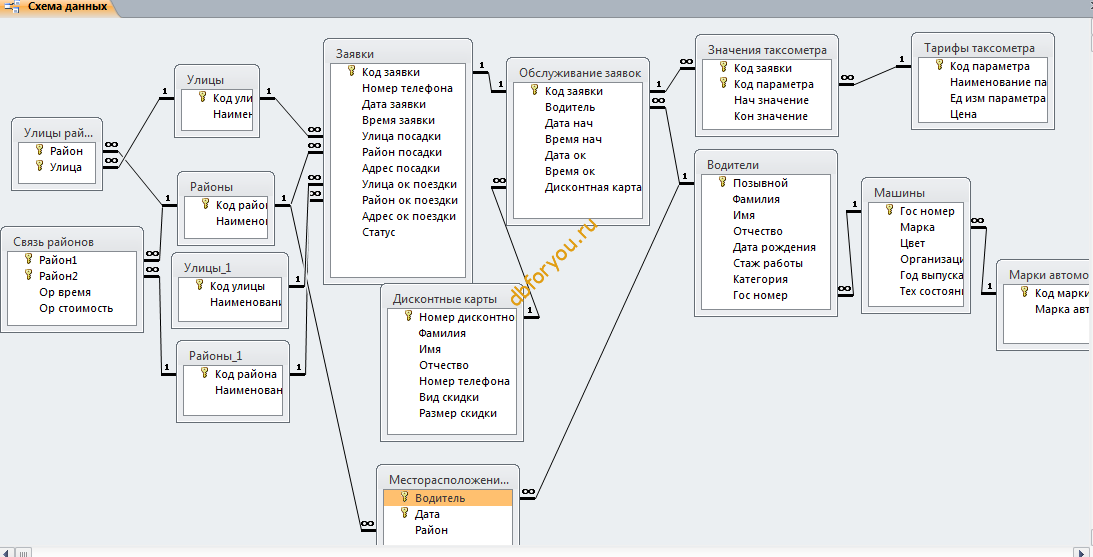Click key icon of Код заявки in Заявки

[x=352, y=71]
